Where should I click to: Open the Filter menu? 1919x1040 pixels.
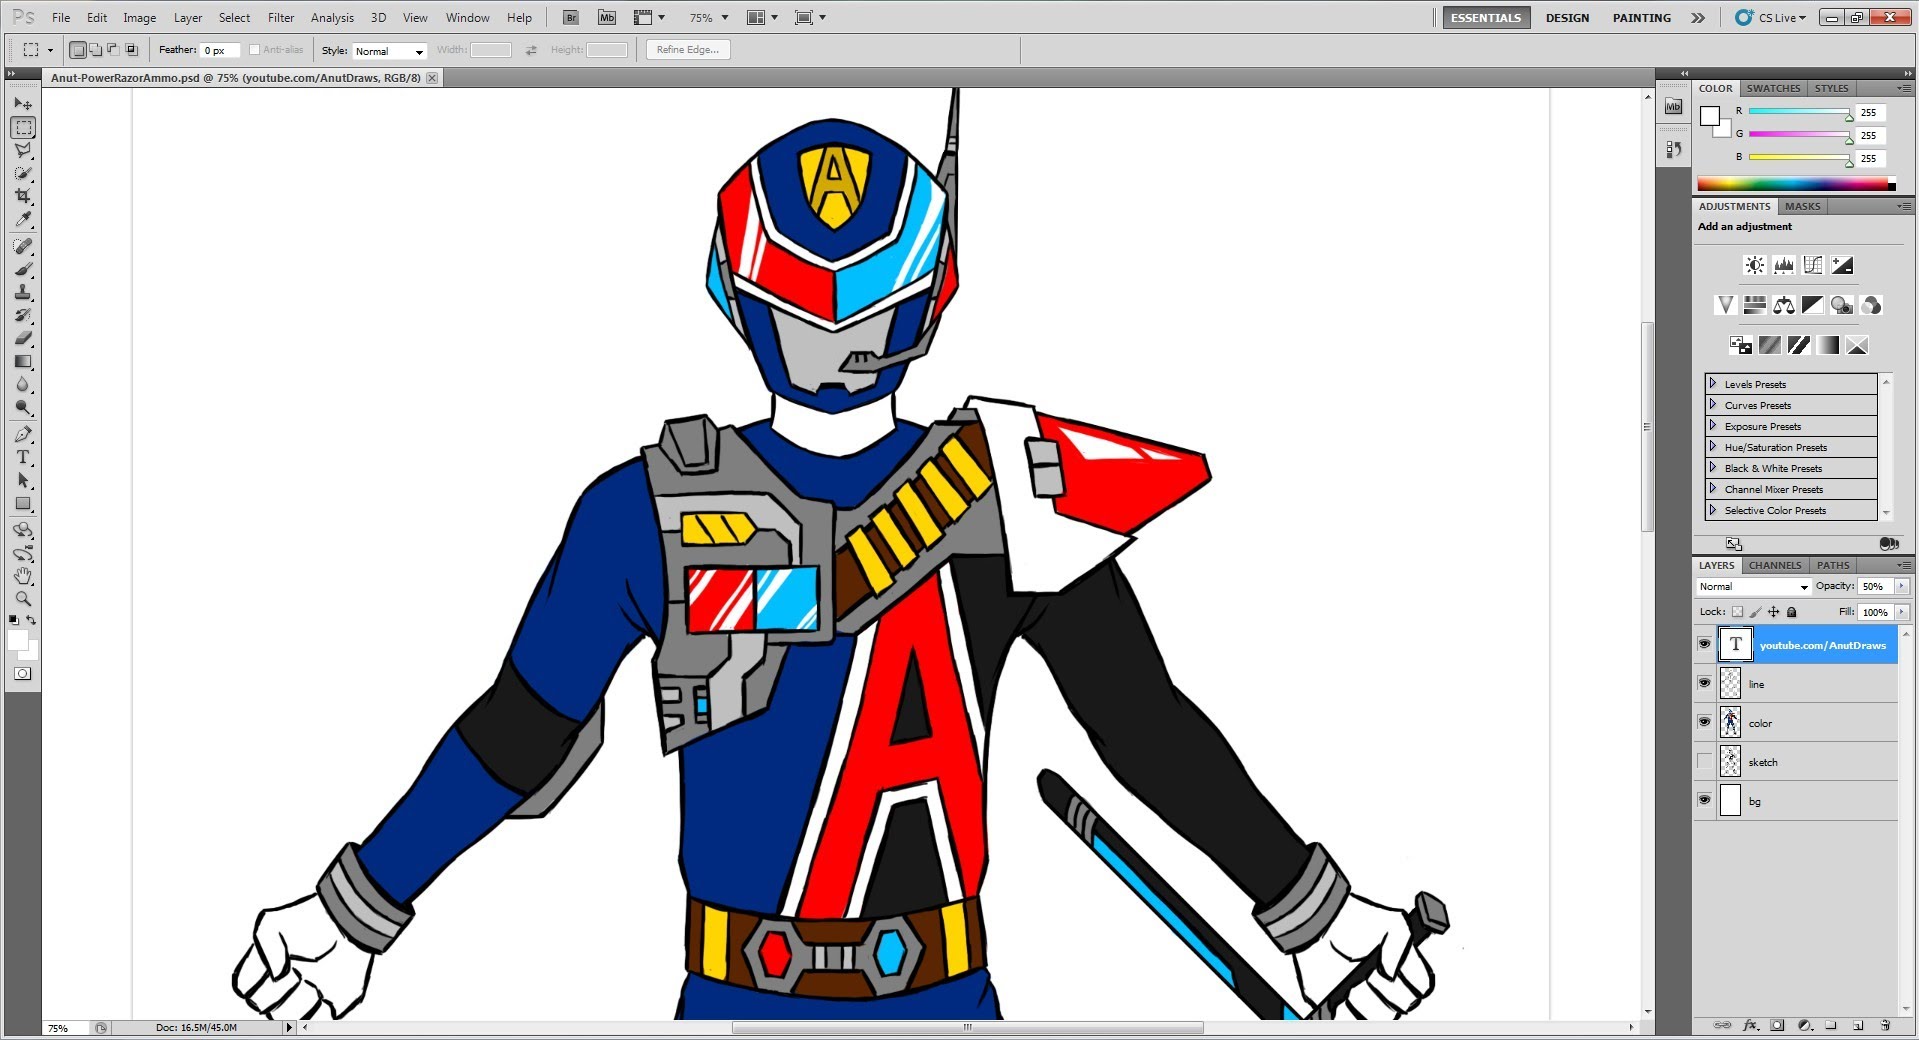pos(280,17)
